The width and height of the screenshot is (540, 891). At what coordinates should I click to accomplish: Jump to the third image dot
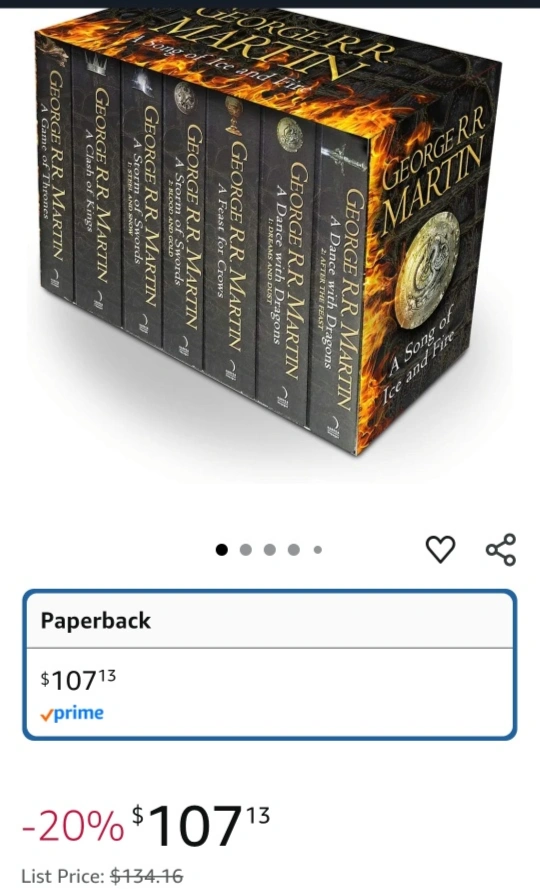[x=269, y=549]
